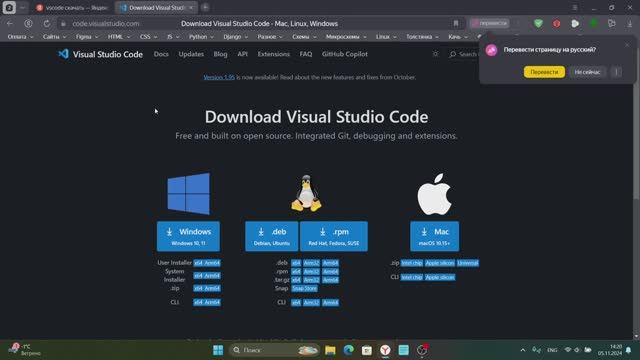
Task: Download Windows .zip x64 build
Action: [198, 288]
